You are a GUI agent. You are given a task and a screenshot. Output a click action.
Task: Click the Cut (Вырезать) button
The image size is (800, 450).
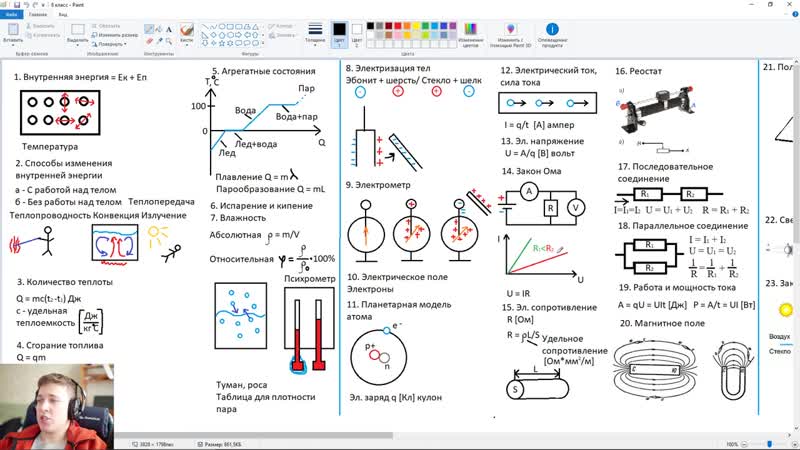click(x=40, y=26)
